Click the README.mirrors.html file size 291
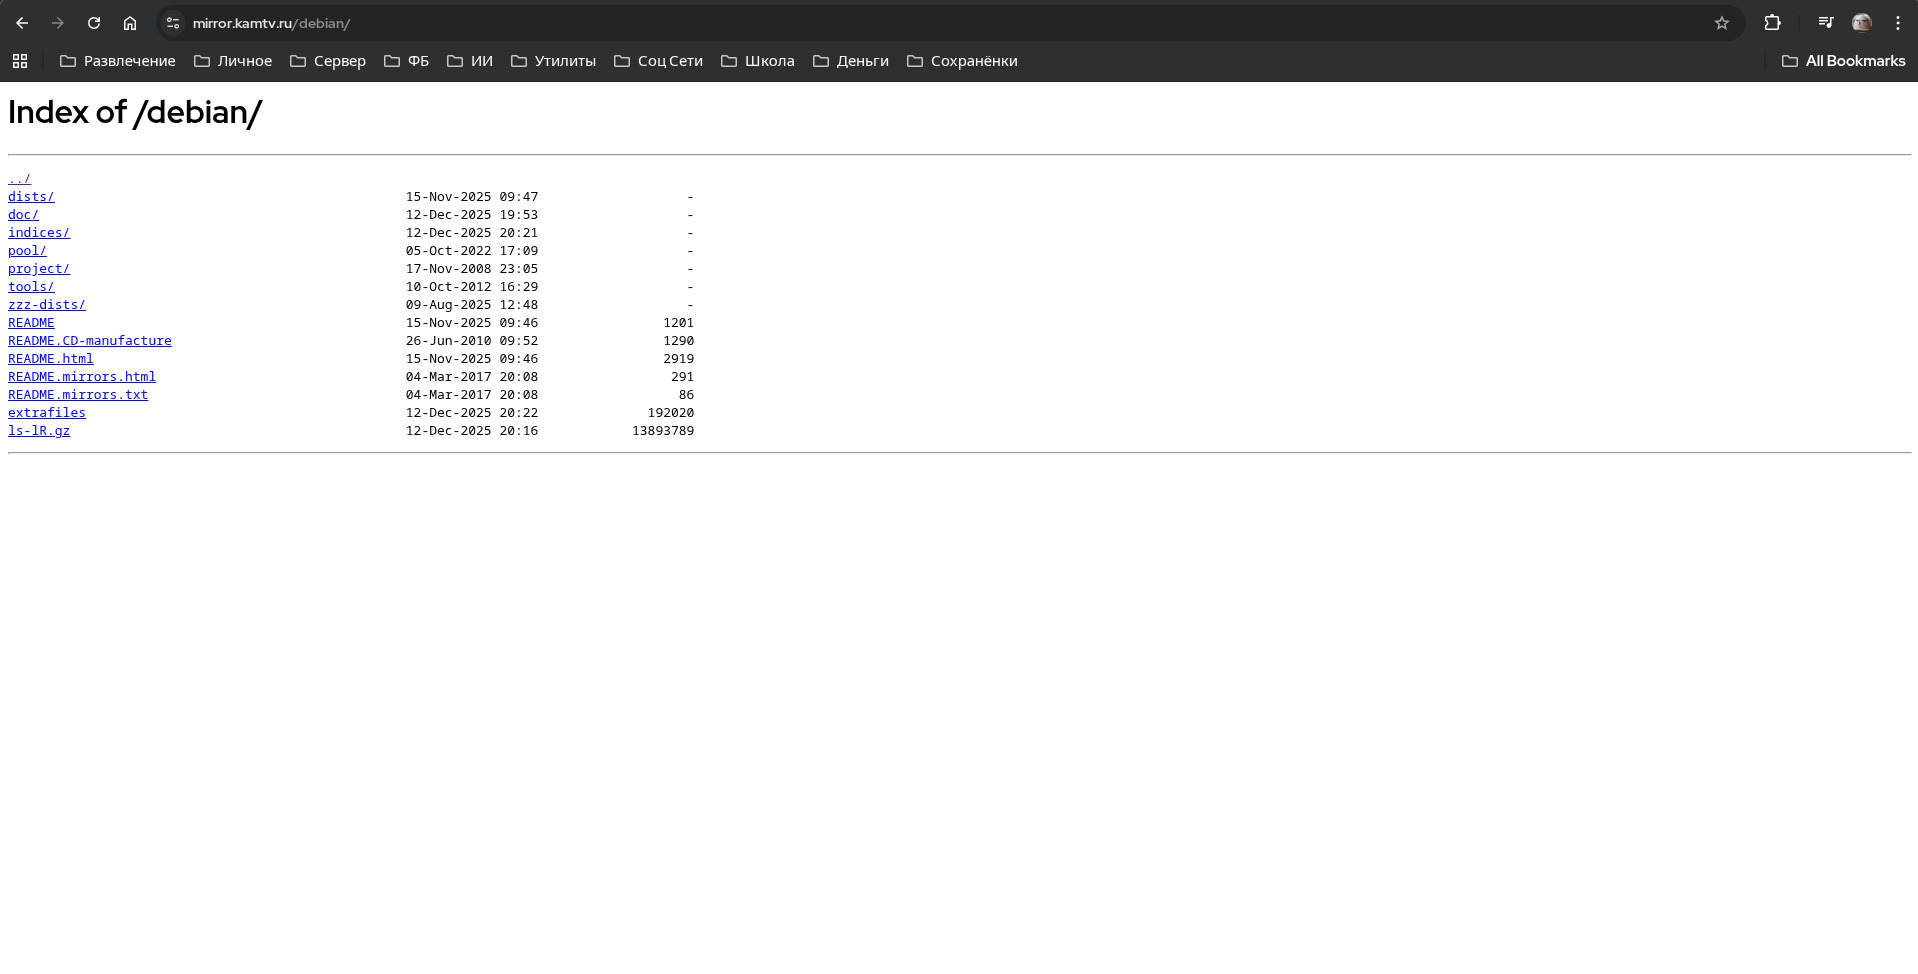The height and width of the screenshot is (974, 1918). [x=683, y=377]
